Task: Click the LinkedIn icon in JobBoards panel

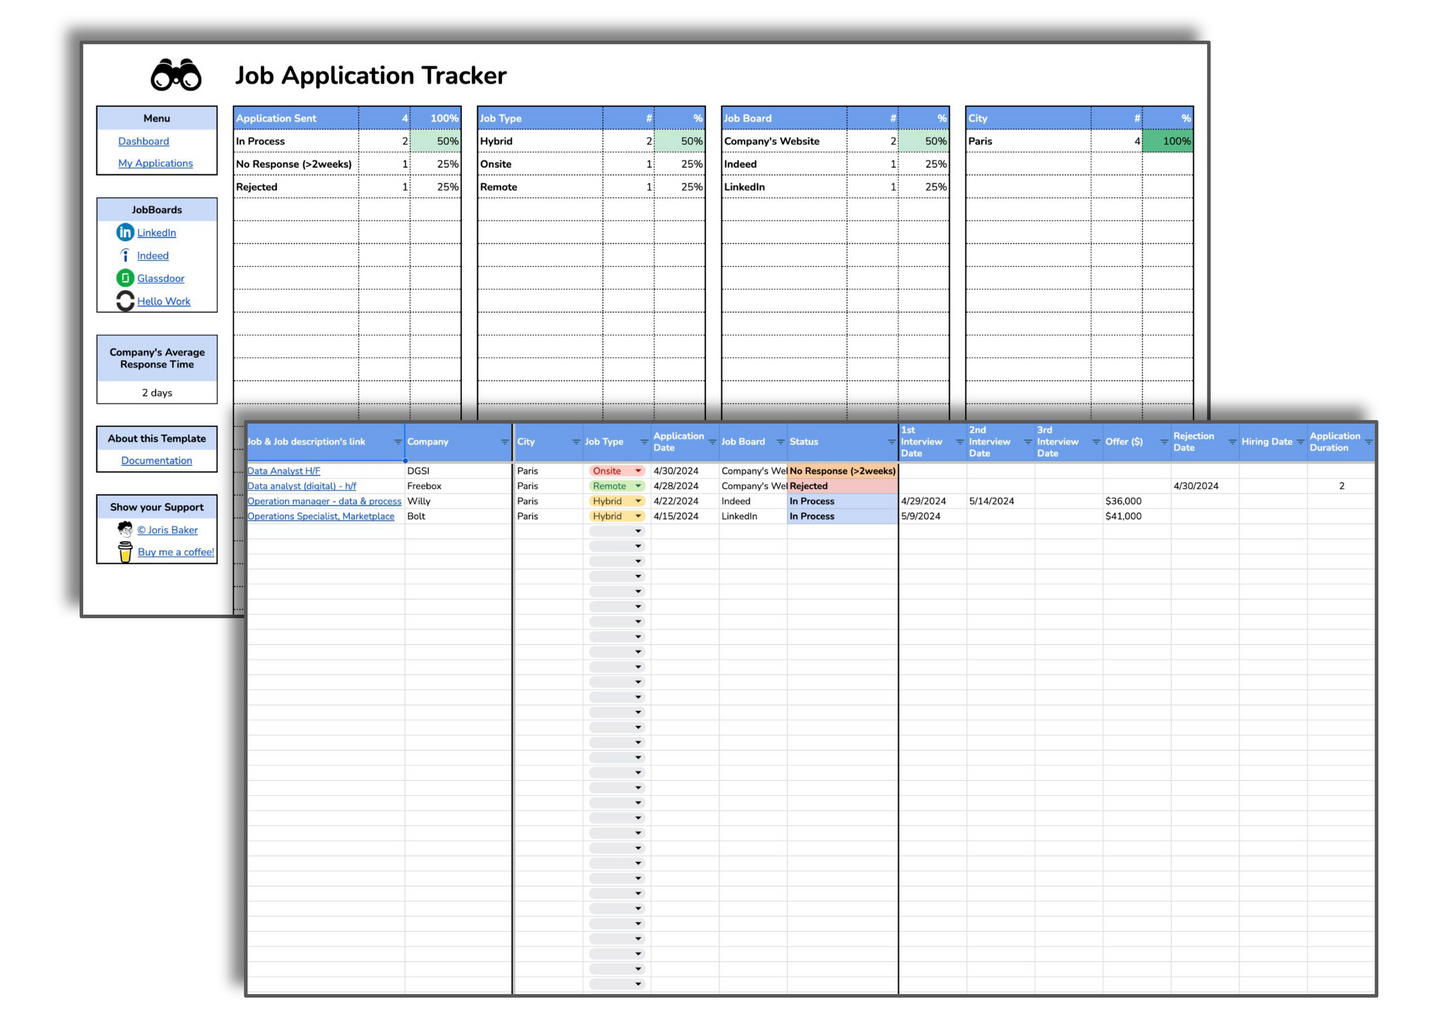Action: click(125, 232)
